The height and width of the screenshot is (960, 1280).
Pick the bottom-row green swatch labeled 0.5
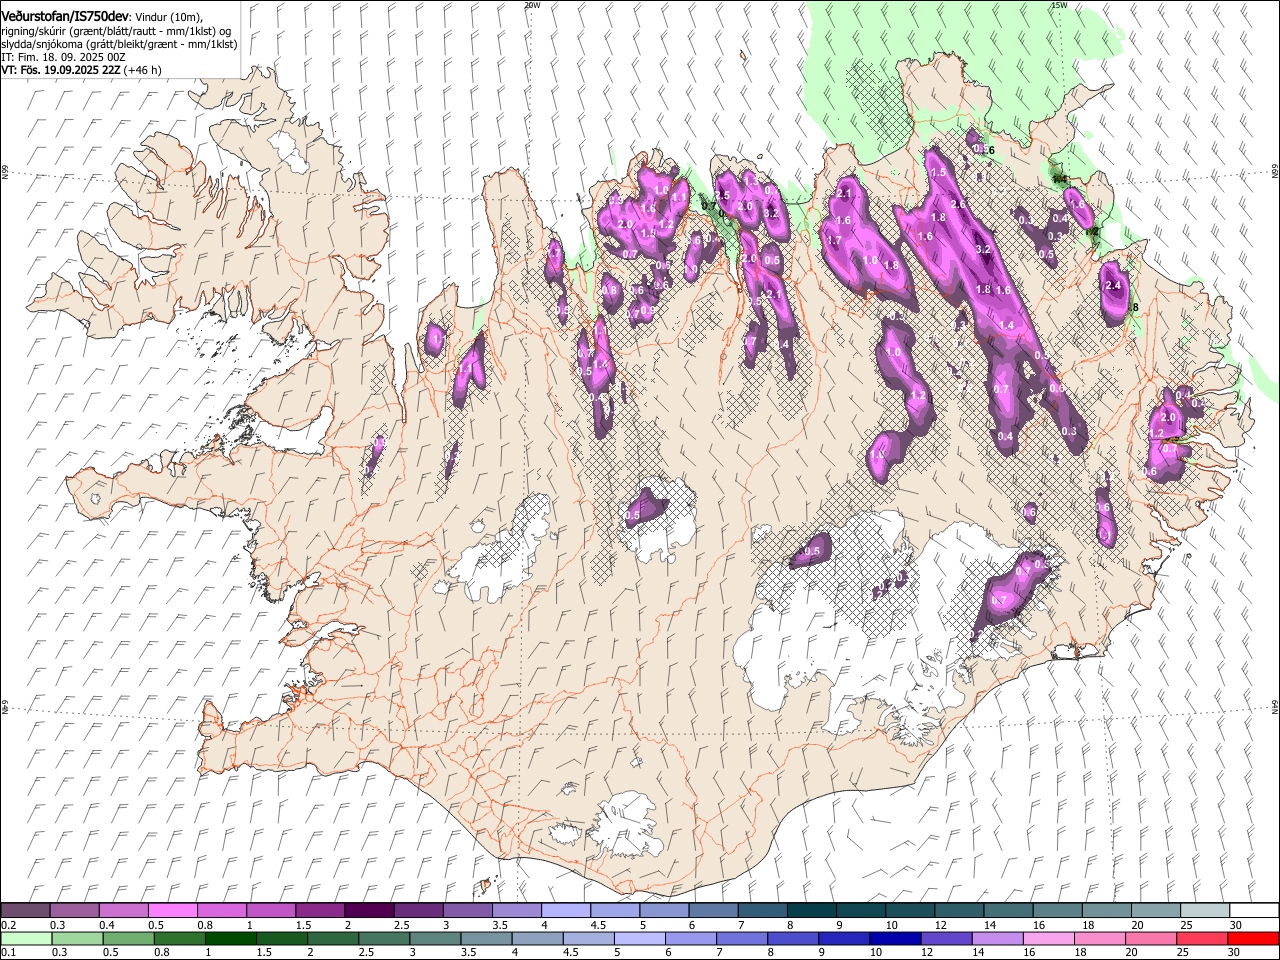128,938
